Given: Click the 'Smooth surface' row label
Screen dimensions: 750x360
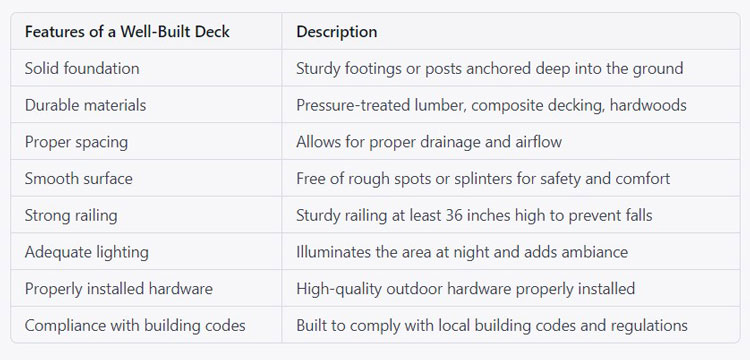Looking at the screenshot, I should pos(79,179).
